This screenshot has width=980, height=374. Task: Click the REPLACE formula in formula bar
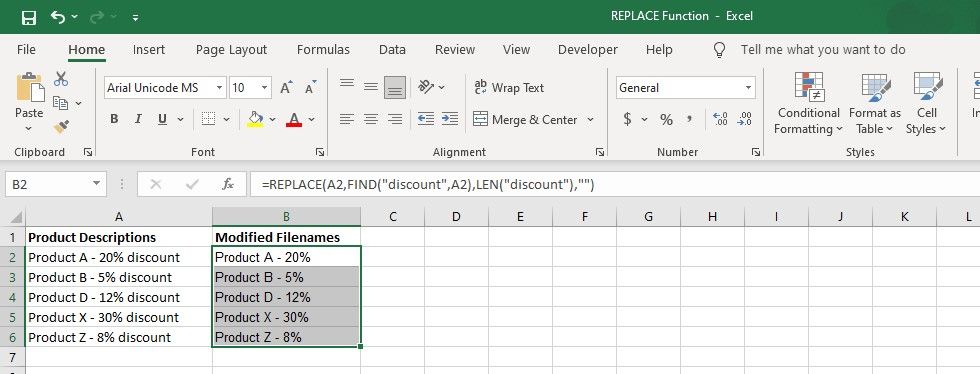point(428,184)
